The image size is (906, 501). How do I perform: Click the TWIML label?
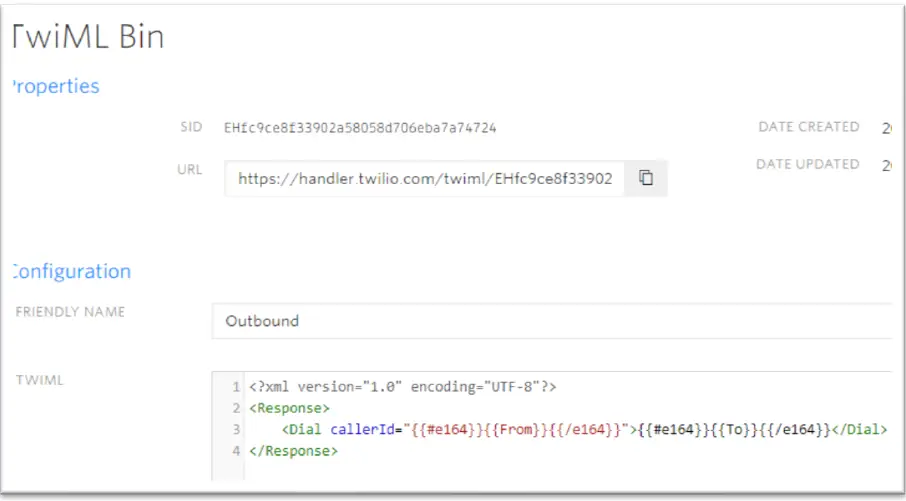point(39,380)
